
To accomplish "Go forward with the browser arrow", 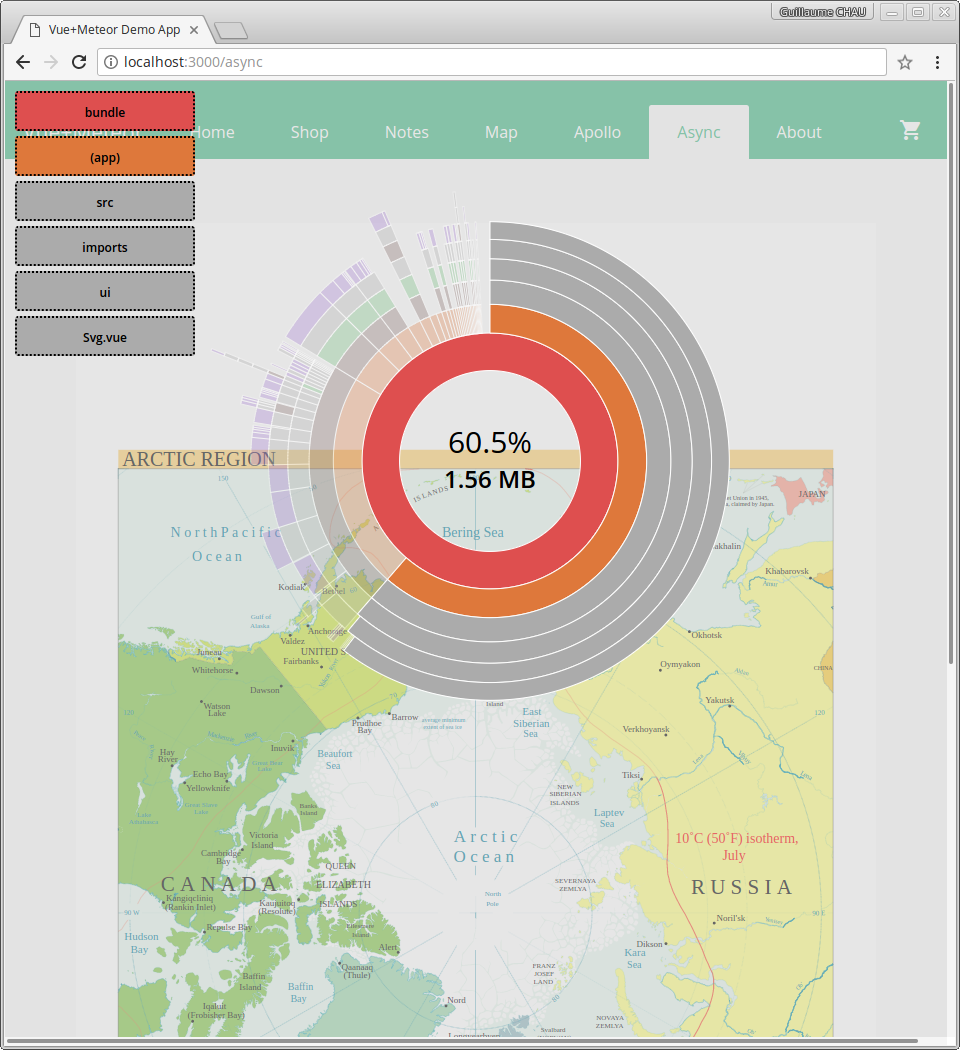I will (51, 62).
